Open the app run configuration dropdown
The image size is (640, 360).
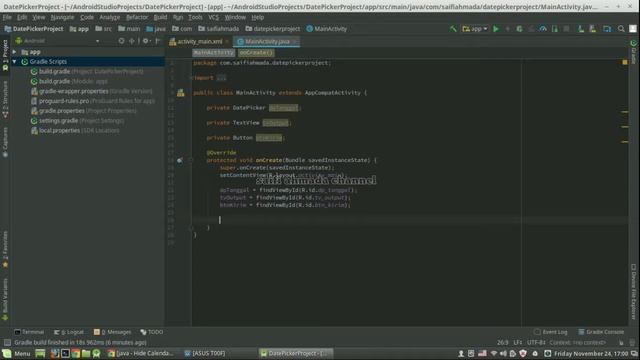pos(475,29)
